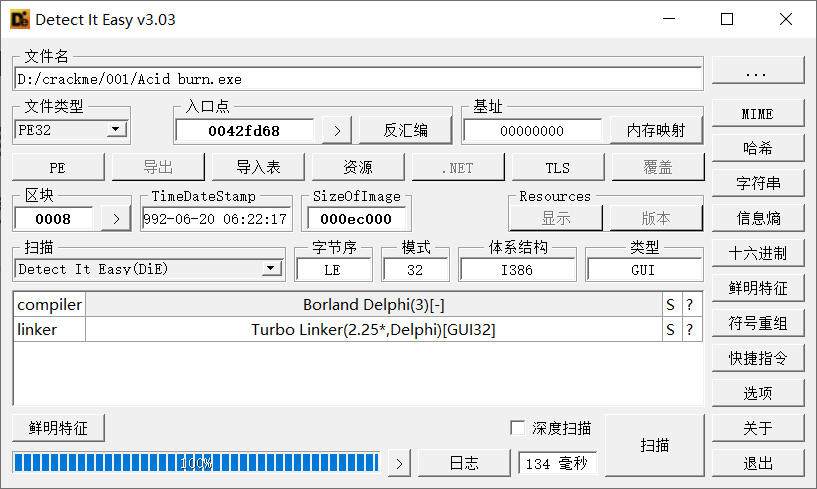This screenshot has width=817, height=489.
Task: Click the 体系结构 I386 field
Action: point(517,270)
